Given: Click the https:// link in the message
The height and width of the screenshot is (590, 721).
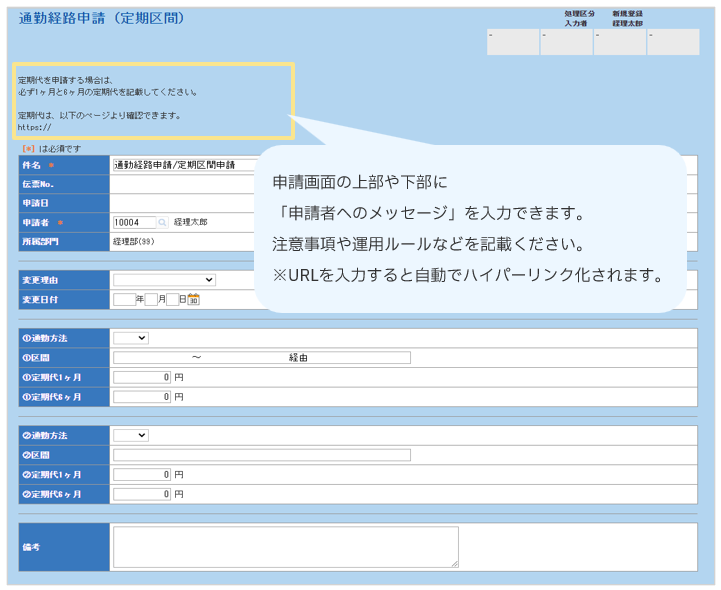Looking at the screenshot, I should tap(34, 128).
